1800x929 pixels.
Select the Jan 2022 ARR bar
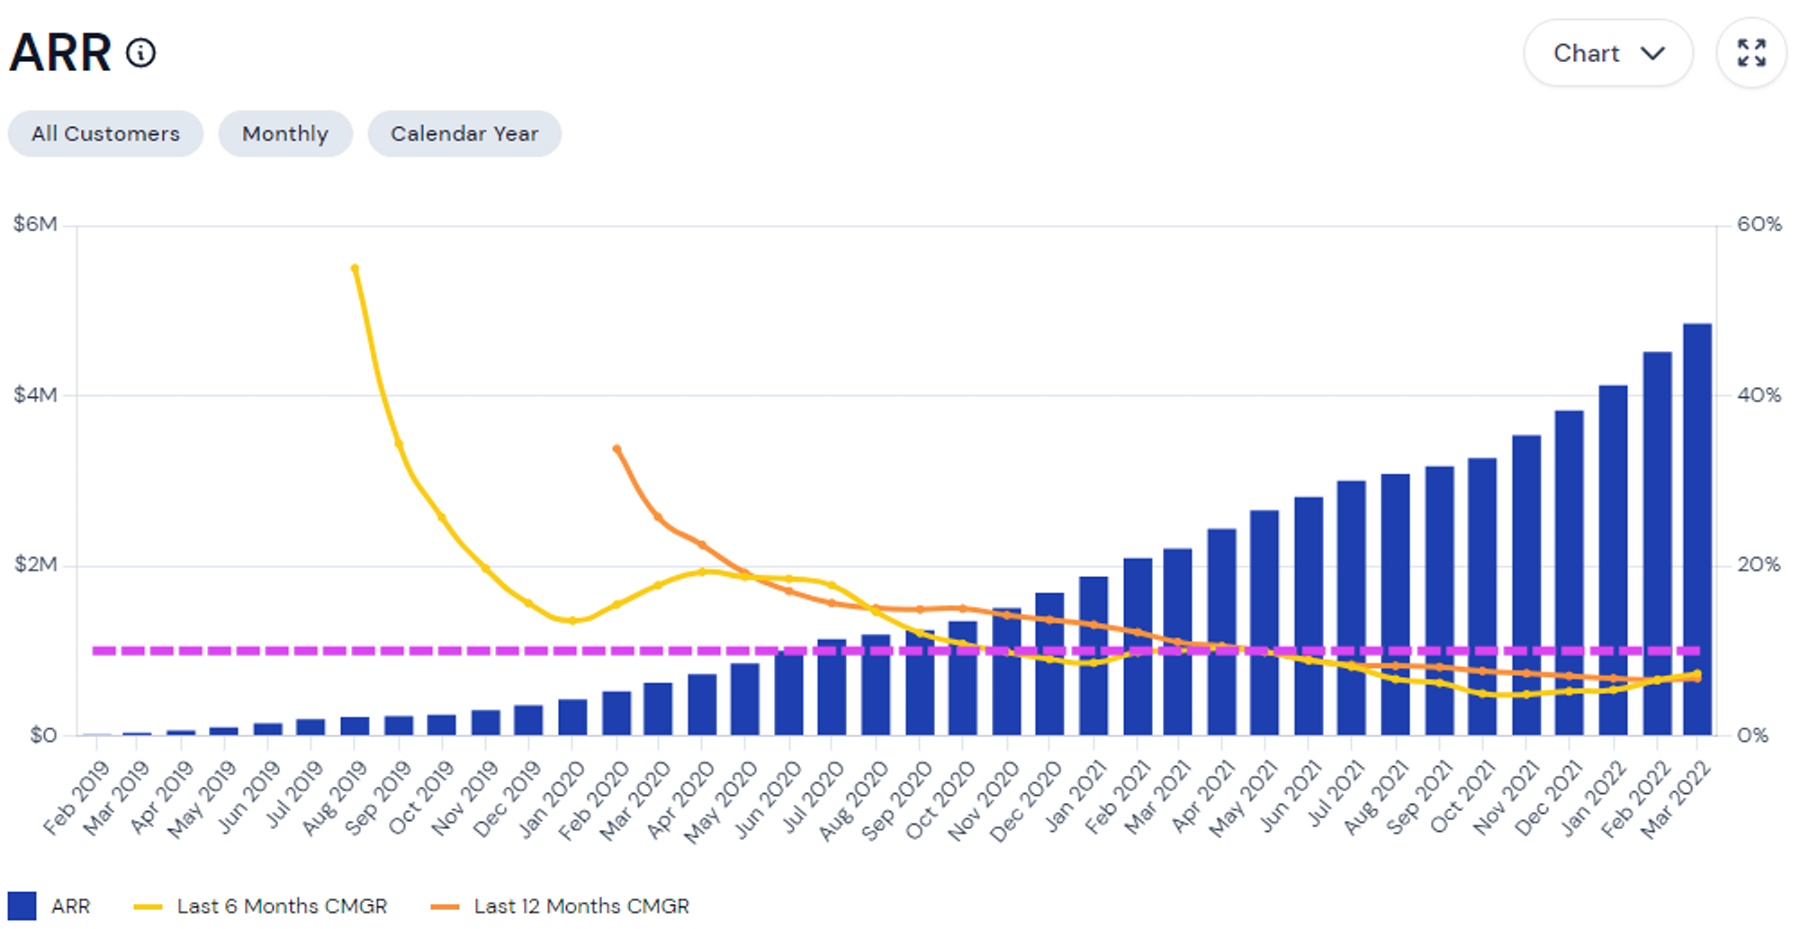click(x=1613, y=560)
